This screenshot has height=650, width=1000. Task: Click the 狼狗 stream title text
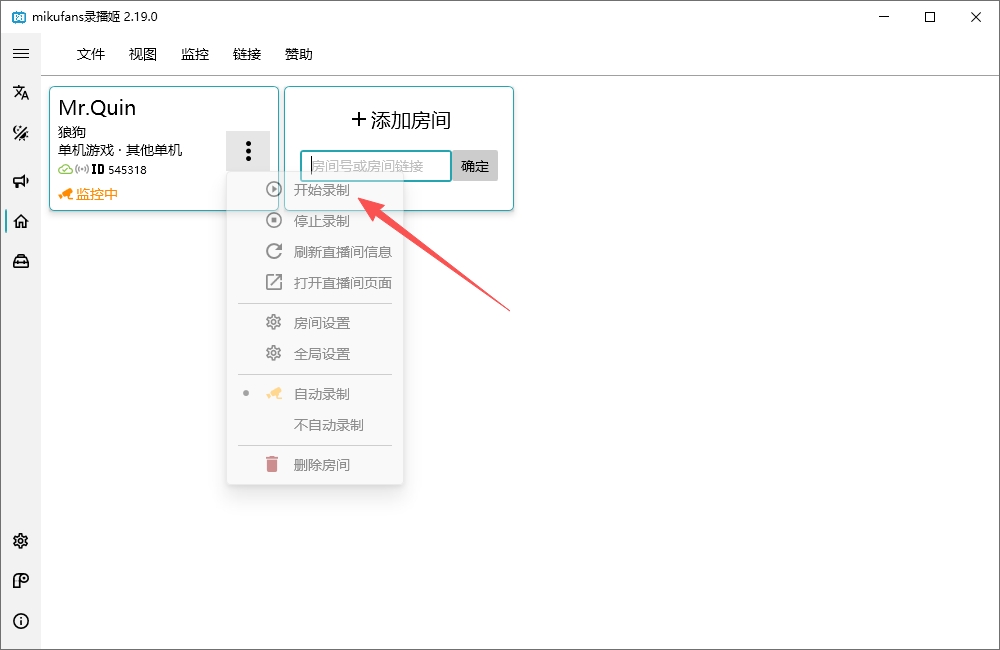pyautogui.click(x=71, y=132)
